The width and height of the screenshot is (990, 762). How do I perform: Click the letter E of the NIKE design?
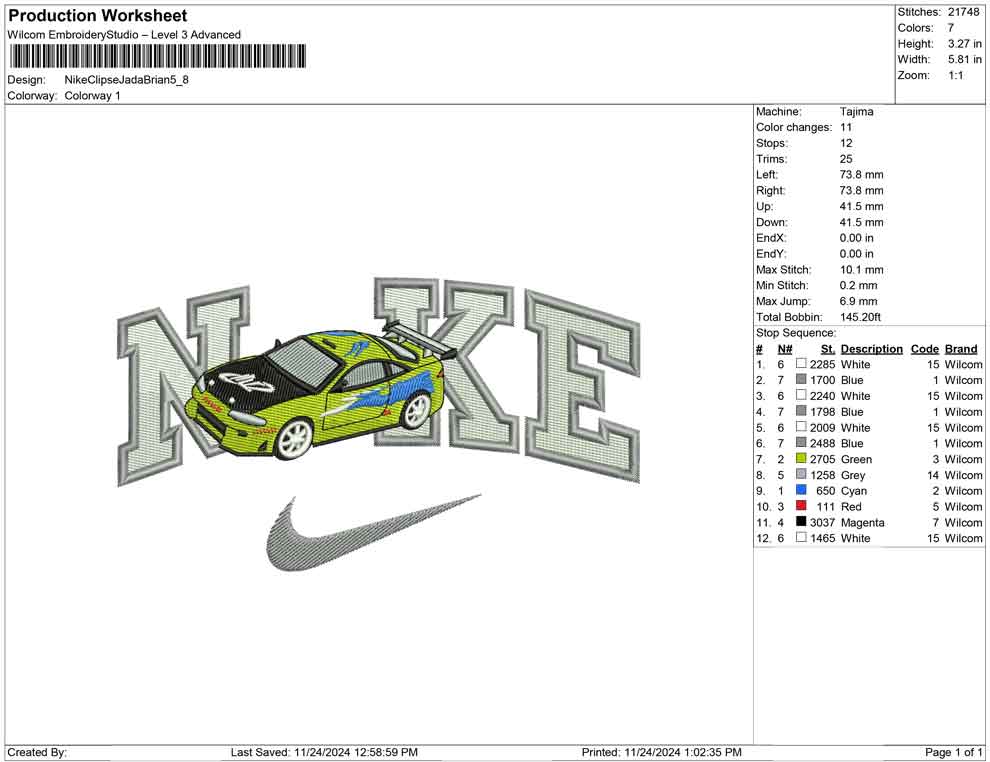[584, 385]
